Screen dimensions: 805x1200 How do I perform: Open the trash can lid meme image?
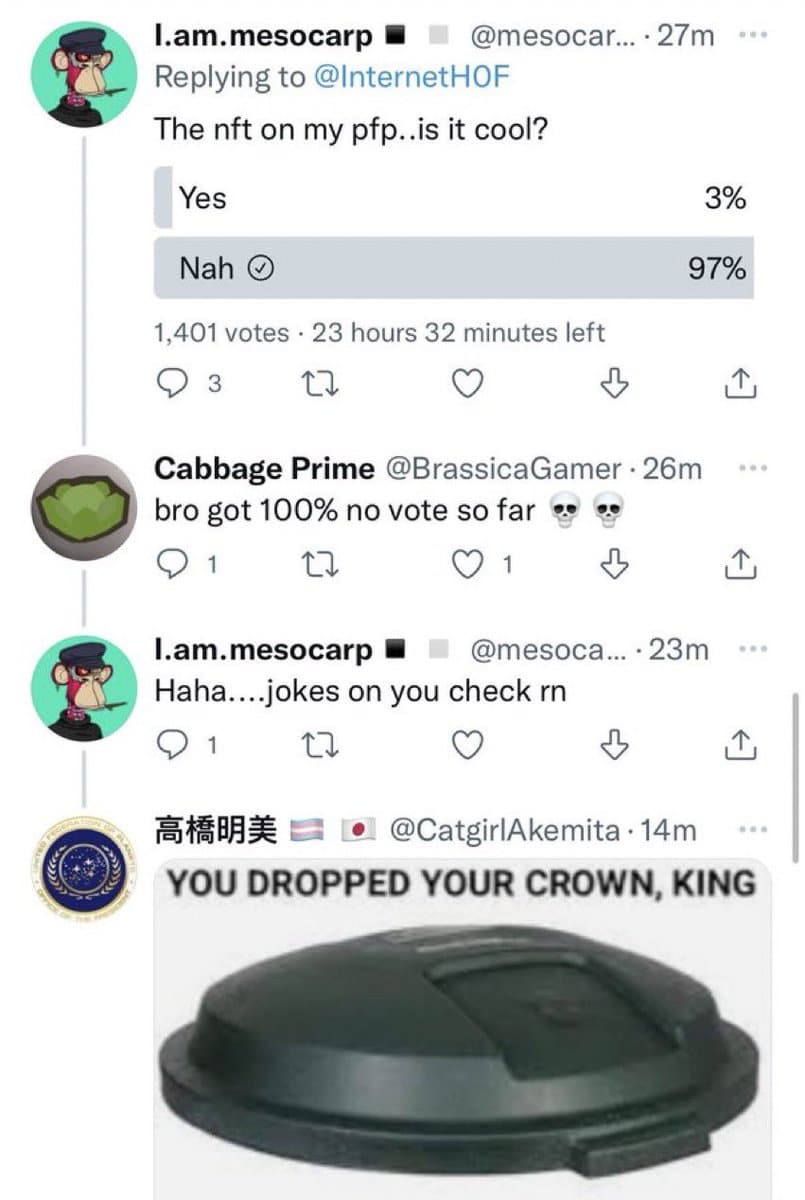coord(461,1030)
